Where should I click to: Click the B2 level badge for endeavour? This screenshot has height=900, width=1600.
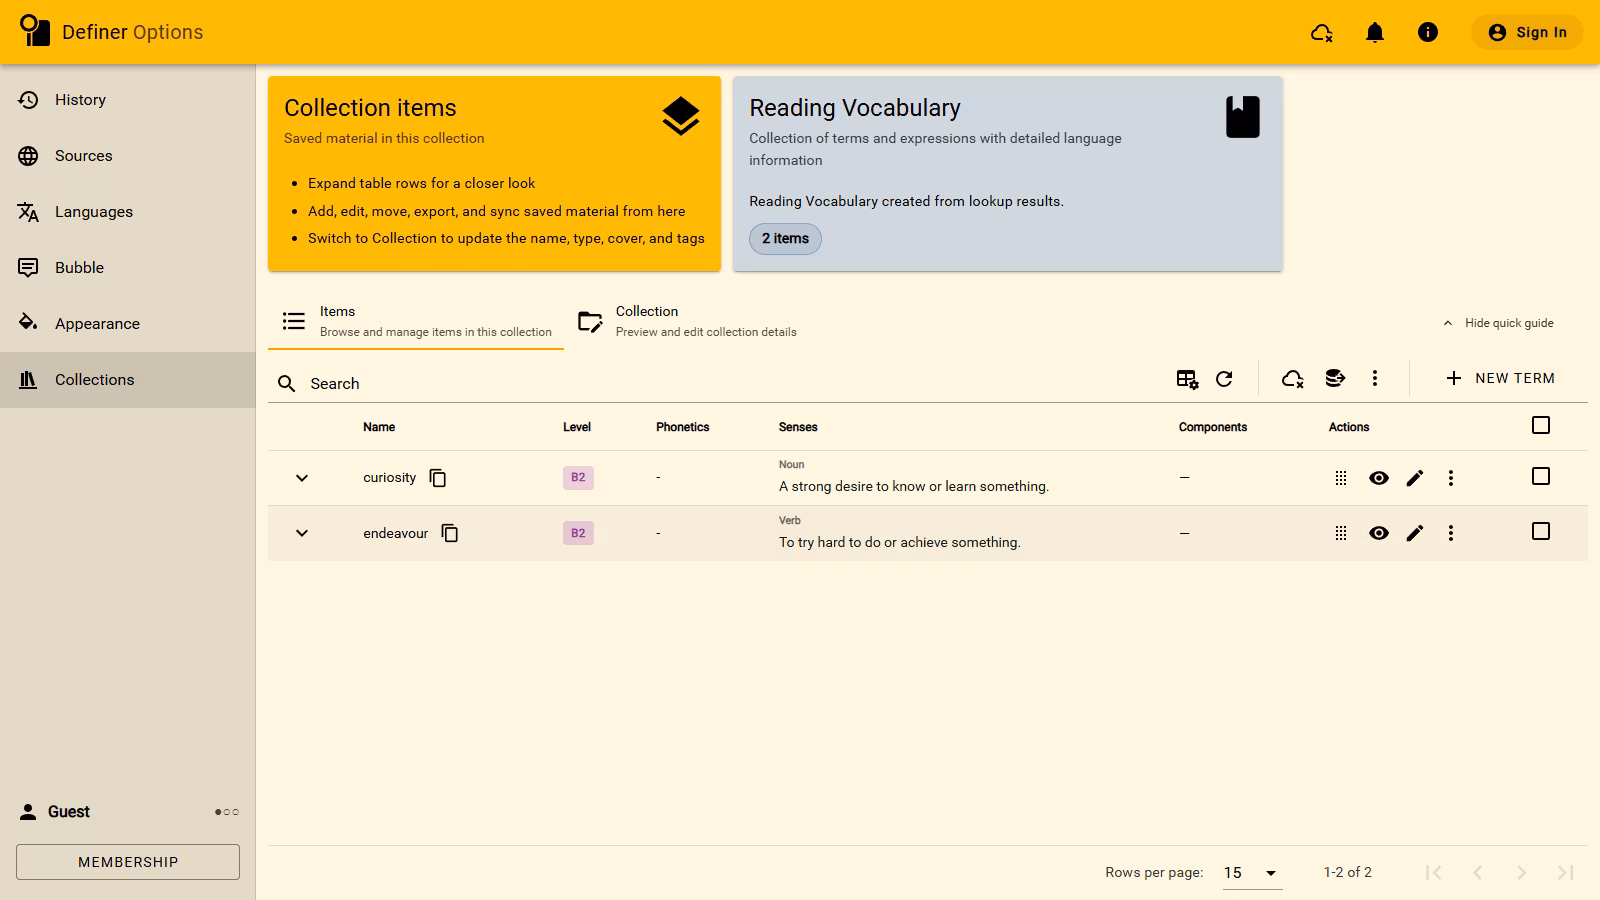click(x=578, y=533)
